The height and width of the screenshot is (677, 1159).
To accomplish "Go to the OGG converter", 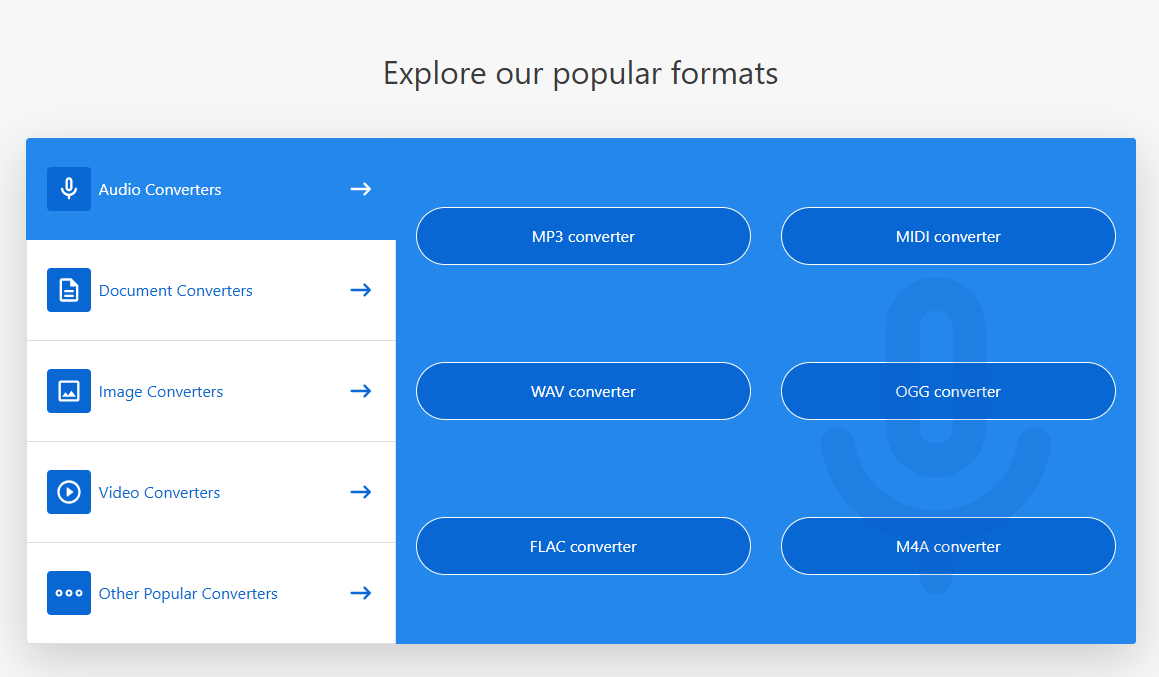I will pos(948,391).
